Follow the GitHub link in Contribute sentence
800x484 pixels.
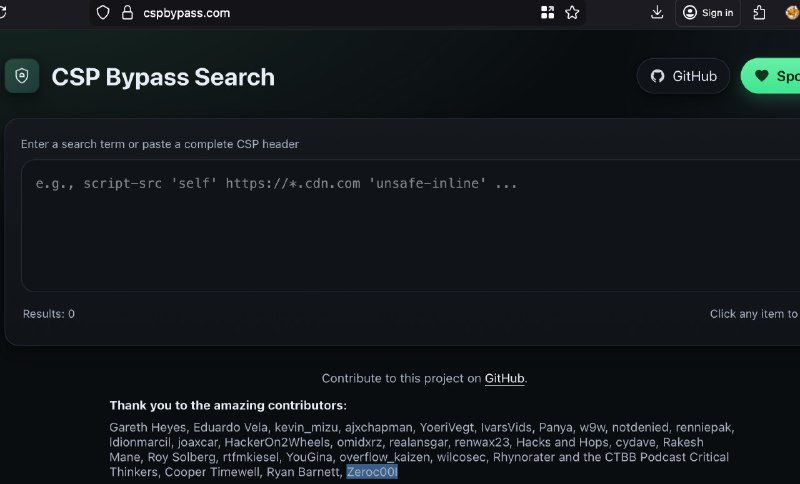click(x=504, y=379)
